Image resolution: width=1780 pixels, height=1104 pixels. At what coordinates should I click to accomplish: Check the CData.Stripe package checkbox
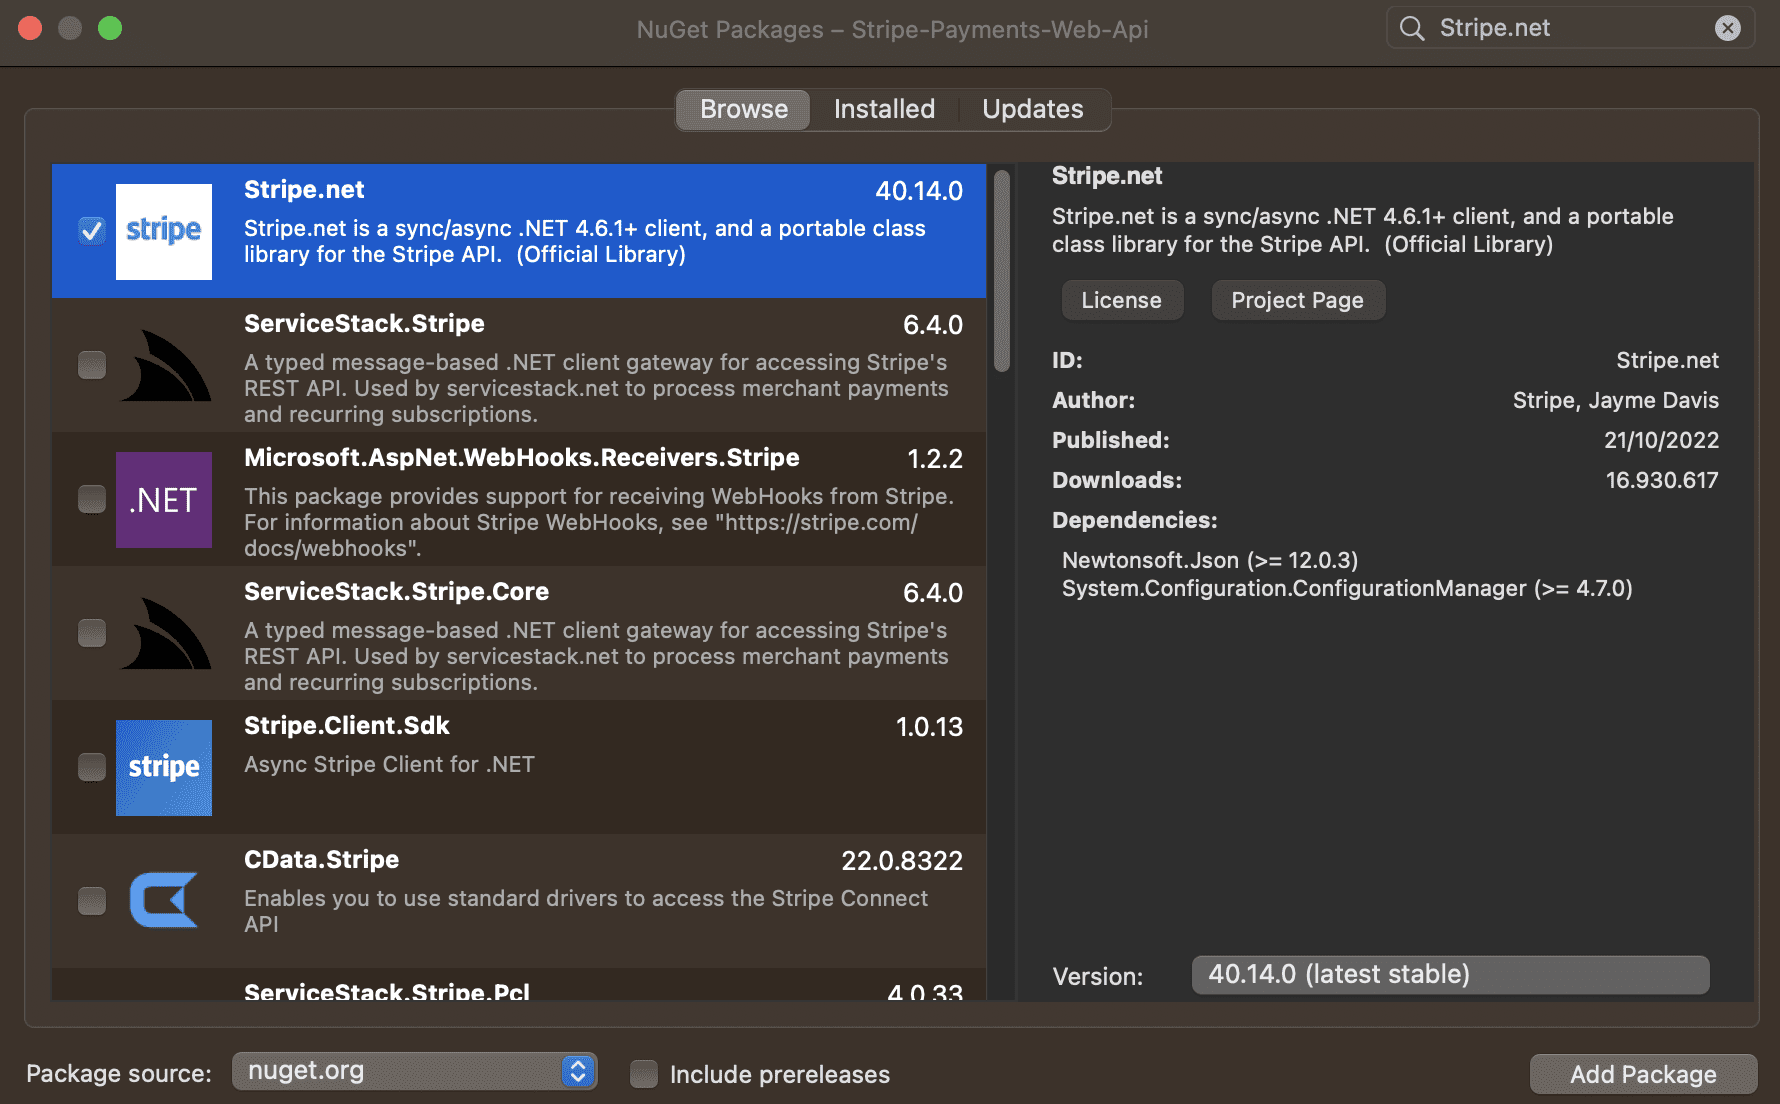(92, 901)
